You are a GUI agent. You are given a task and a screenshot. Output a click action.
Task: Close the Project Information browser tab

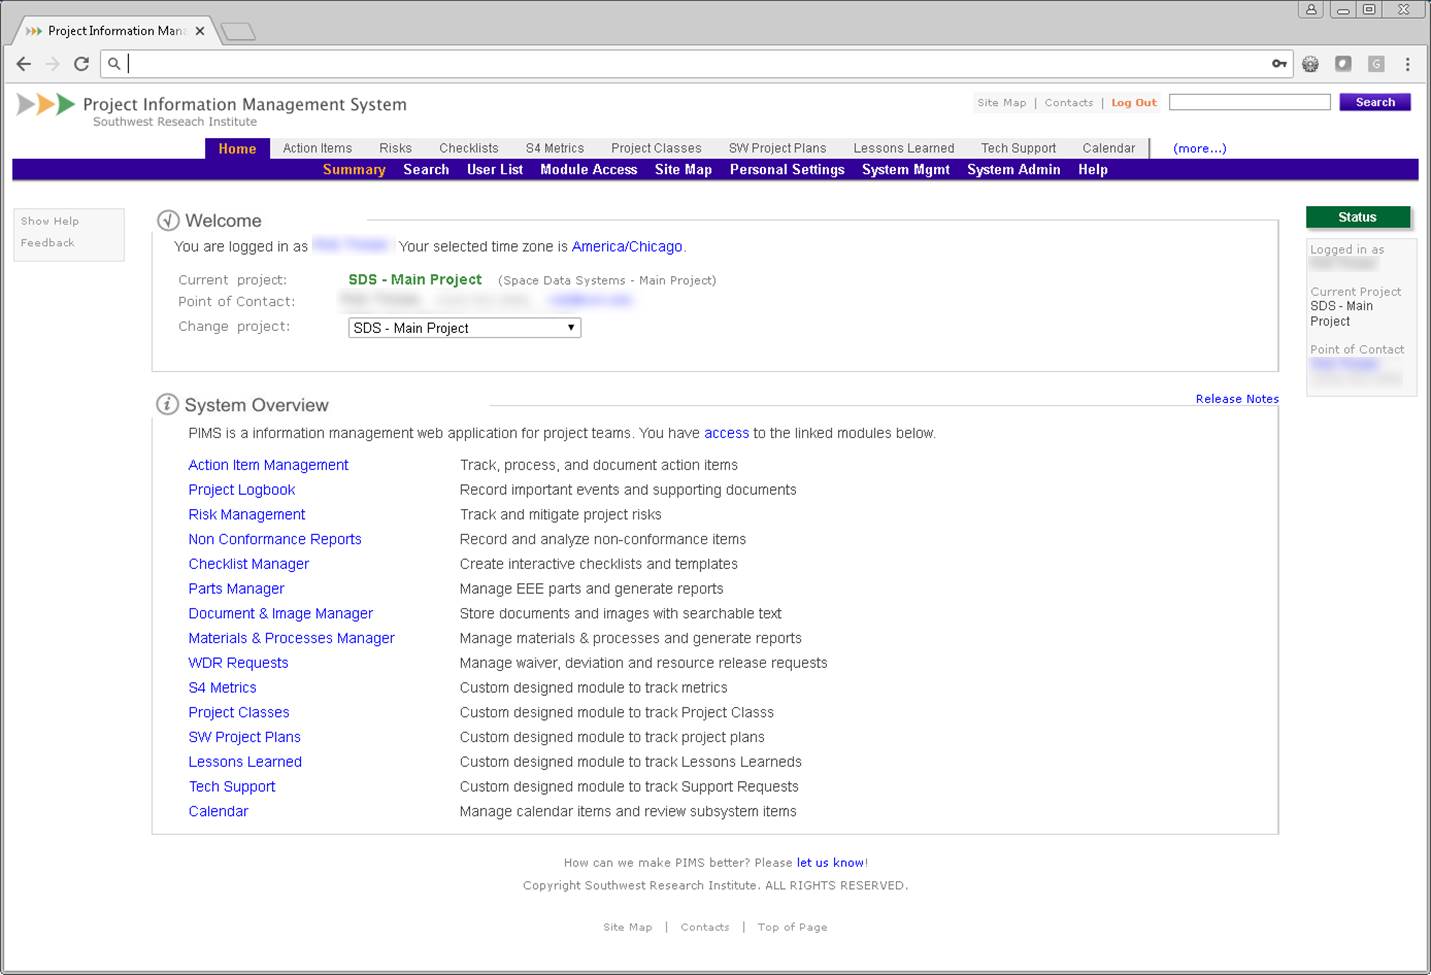tap(200, 31)
